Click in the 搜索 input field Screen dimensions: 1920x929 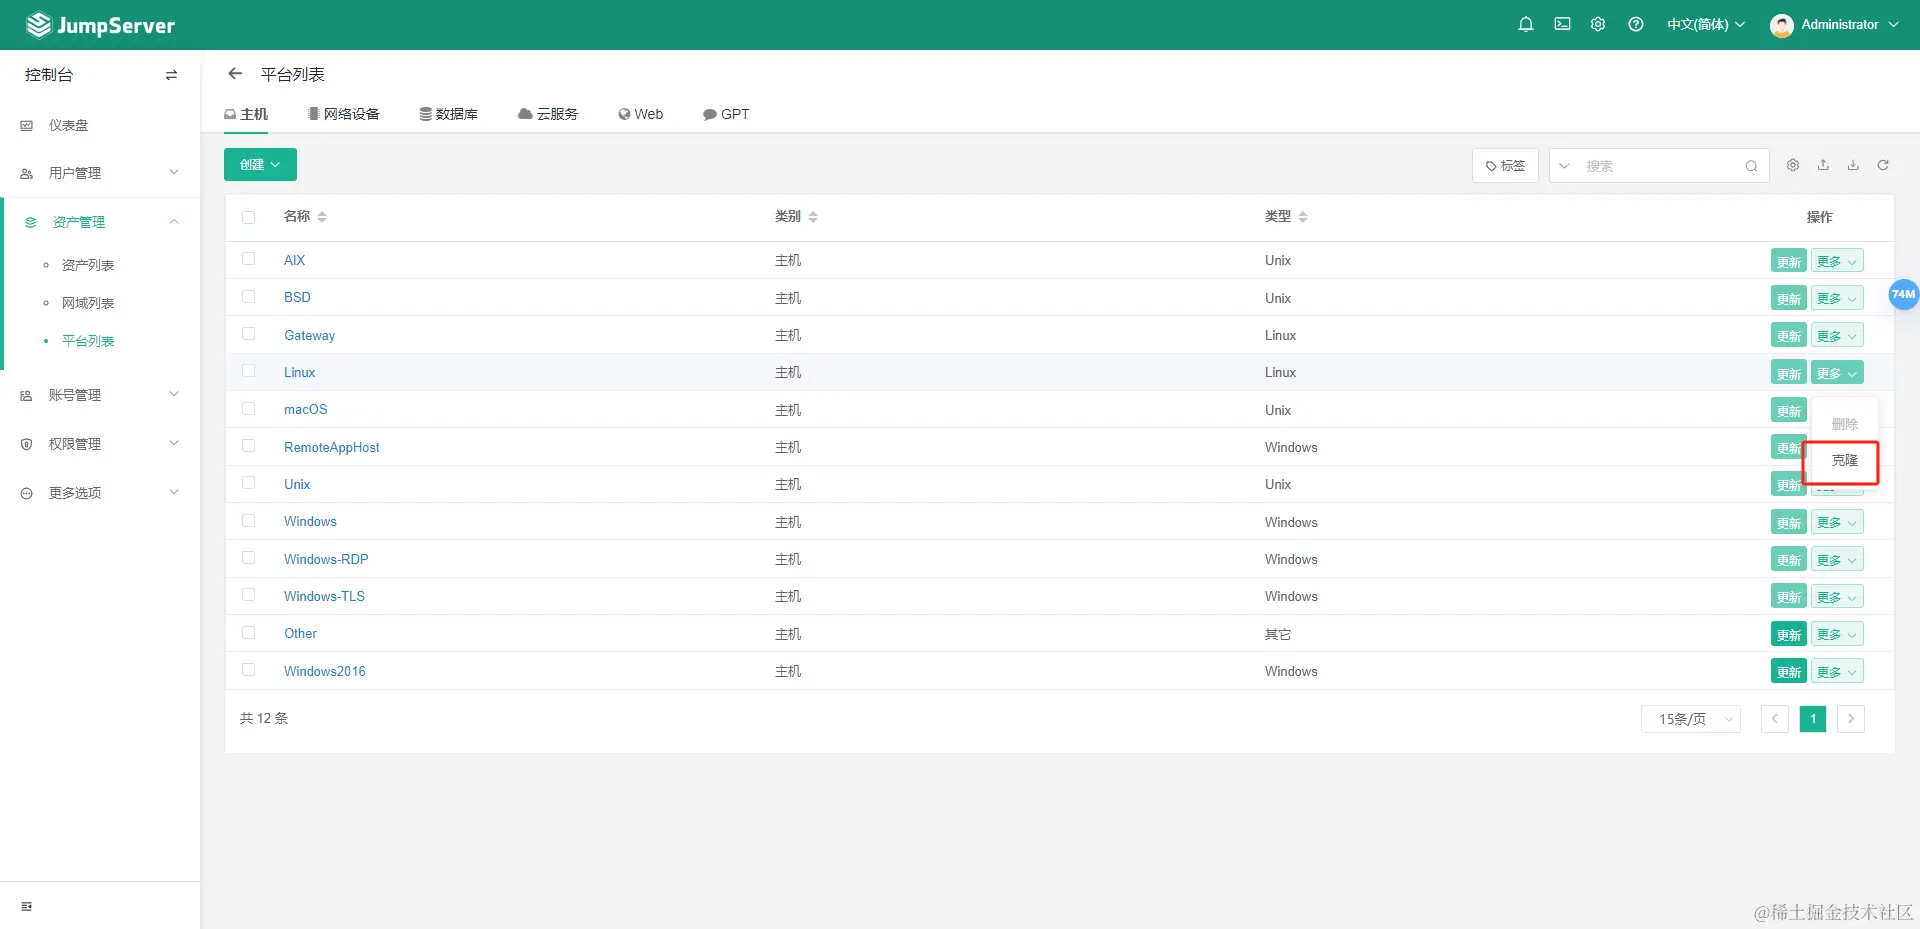(x=1660, y=166)
